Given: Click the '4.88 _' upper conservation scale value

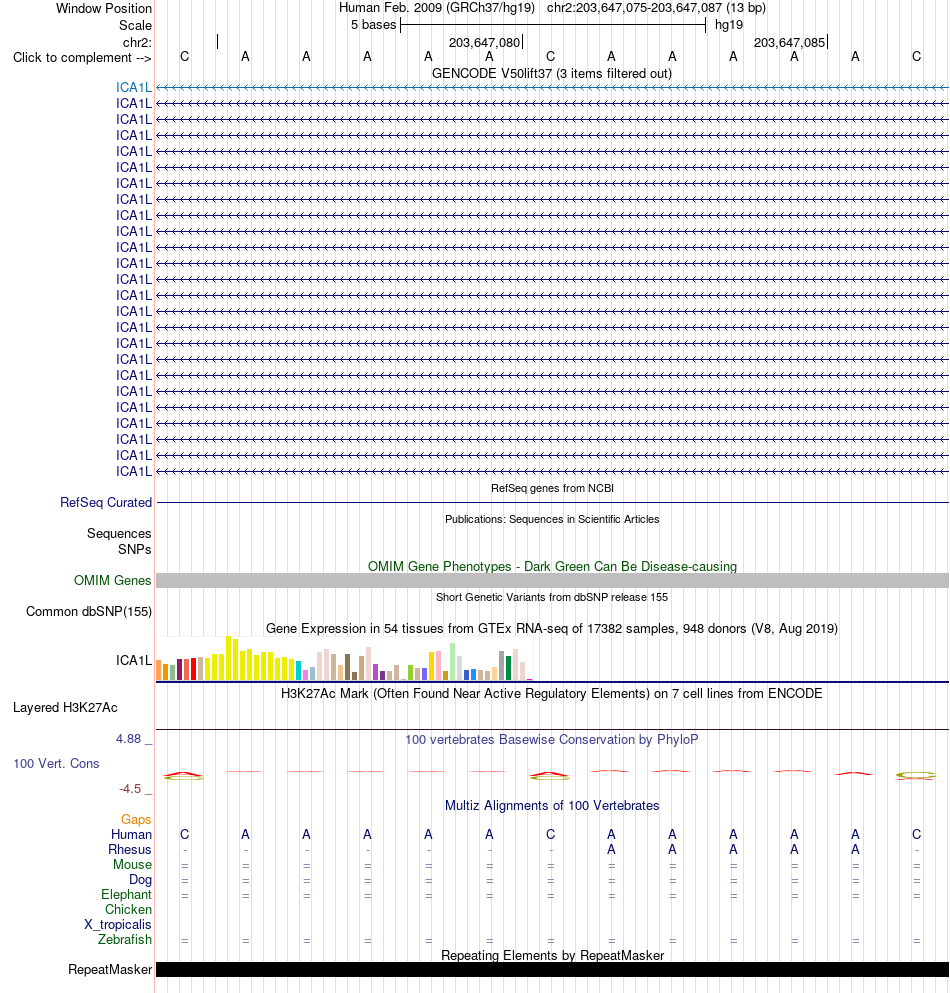Looking at the screenshot, I should point(134,738).
